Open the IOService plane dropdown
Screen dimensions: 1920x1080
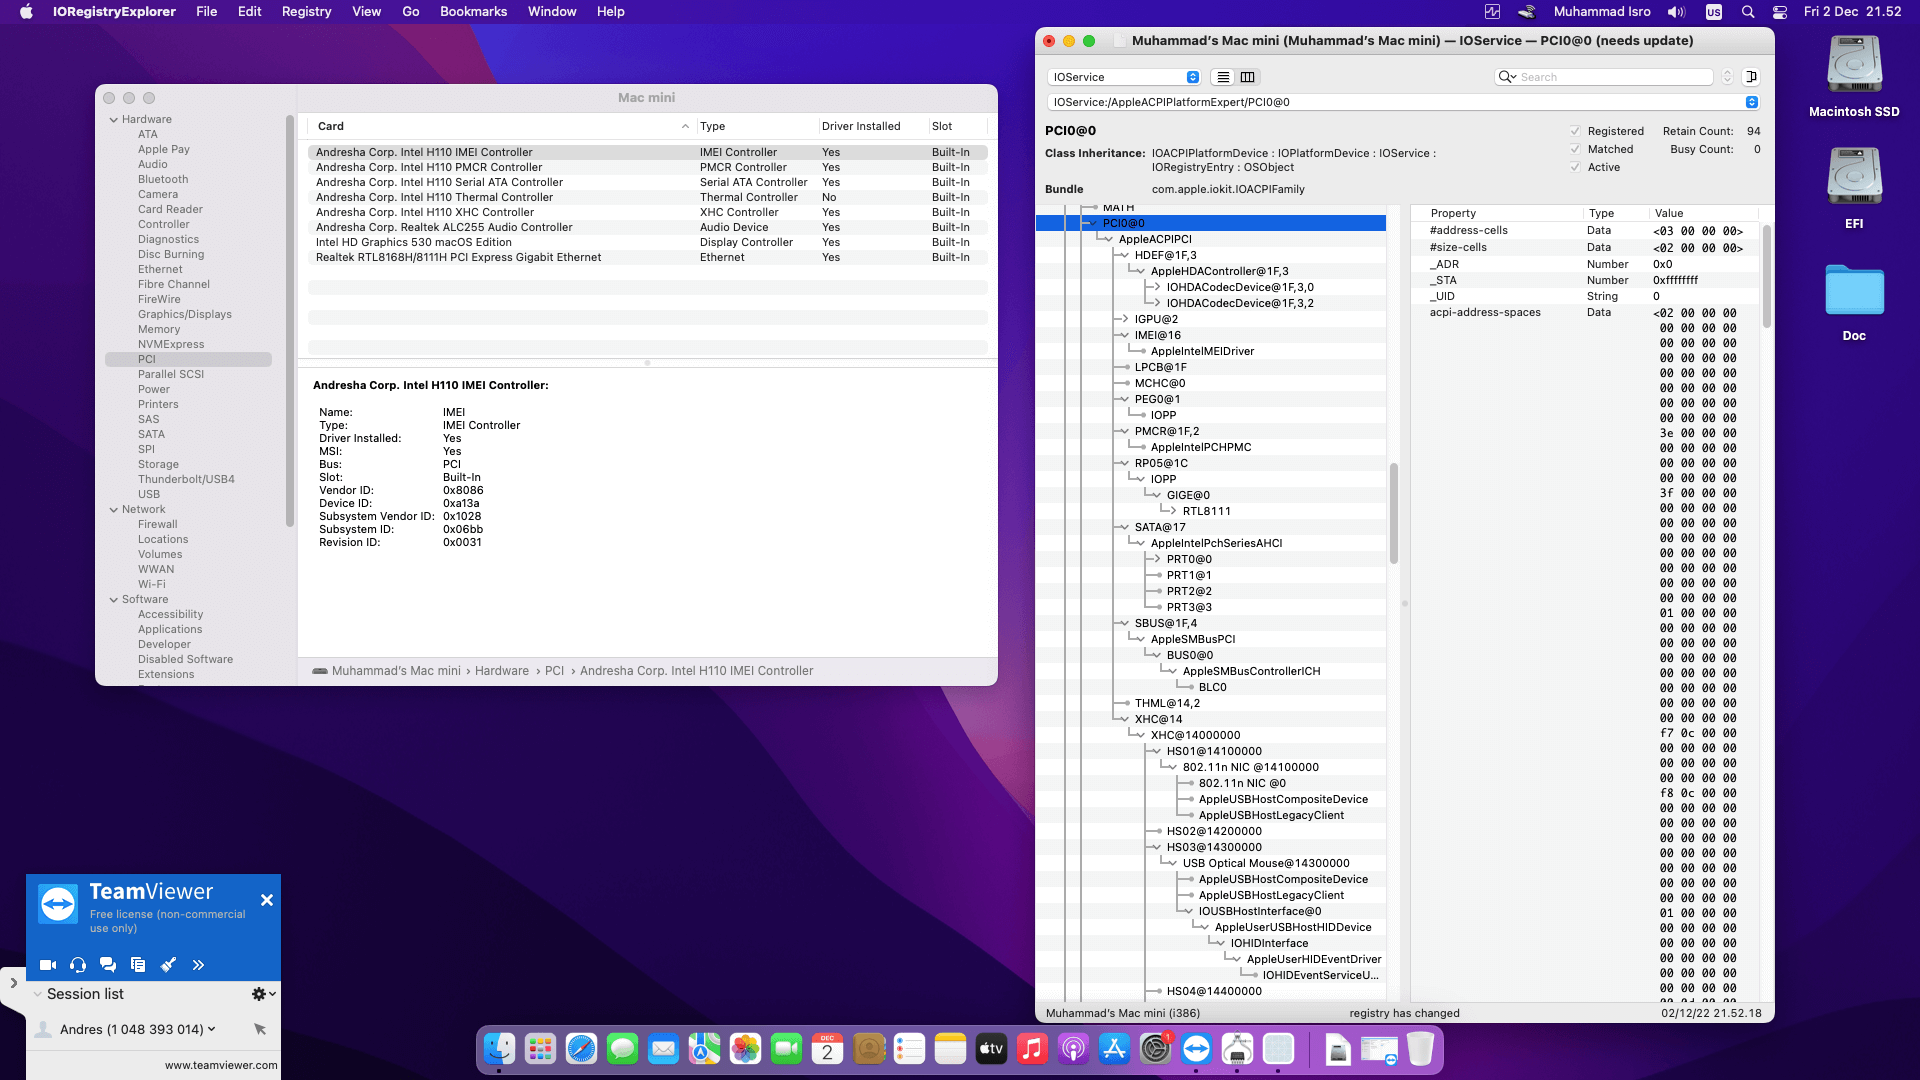pyautogui.click(x=1123, y=77)
